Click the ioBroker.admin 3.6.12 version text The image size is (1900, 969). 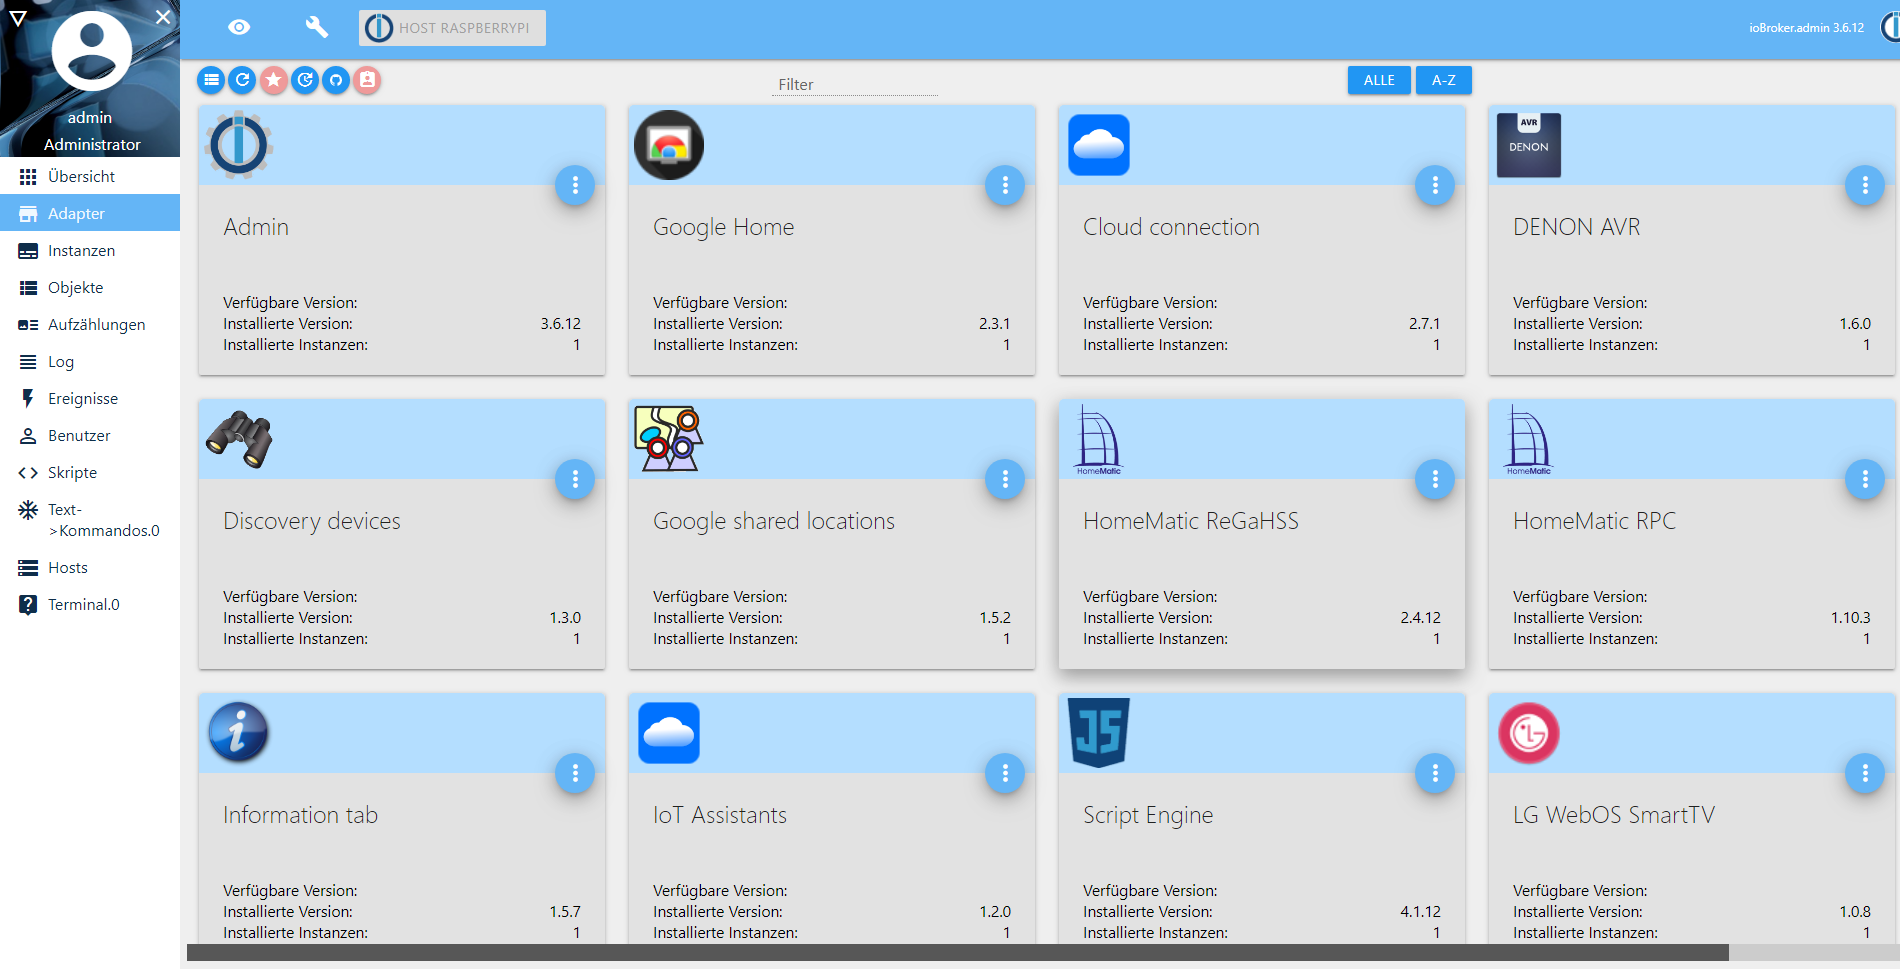[1806, 28]
